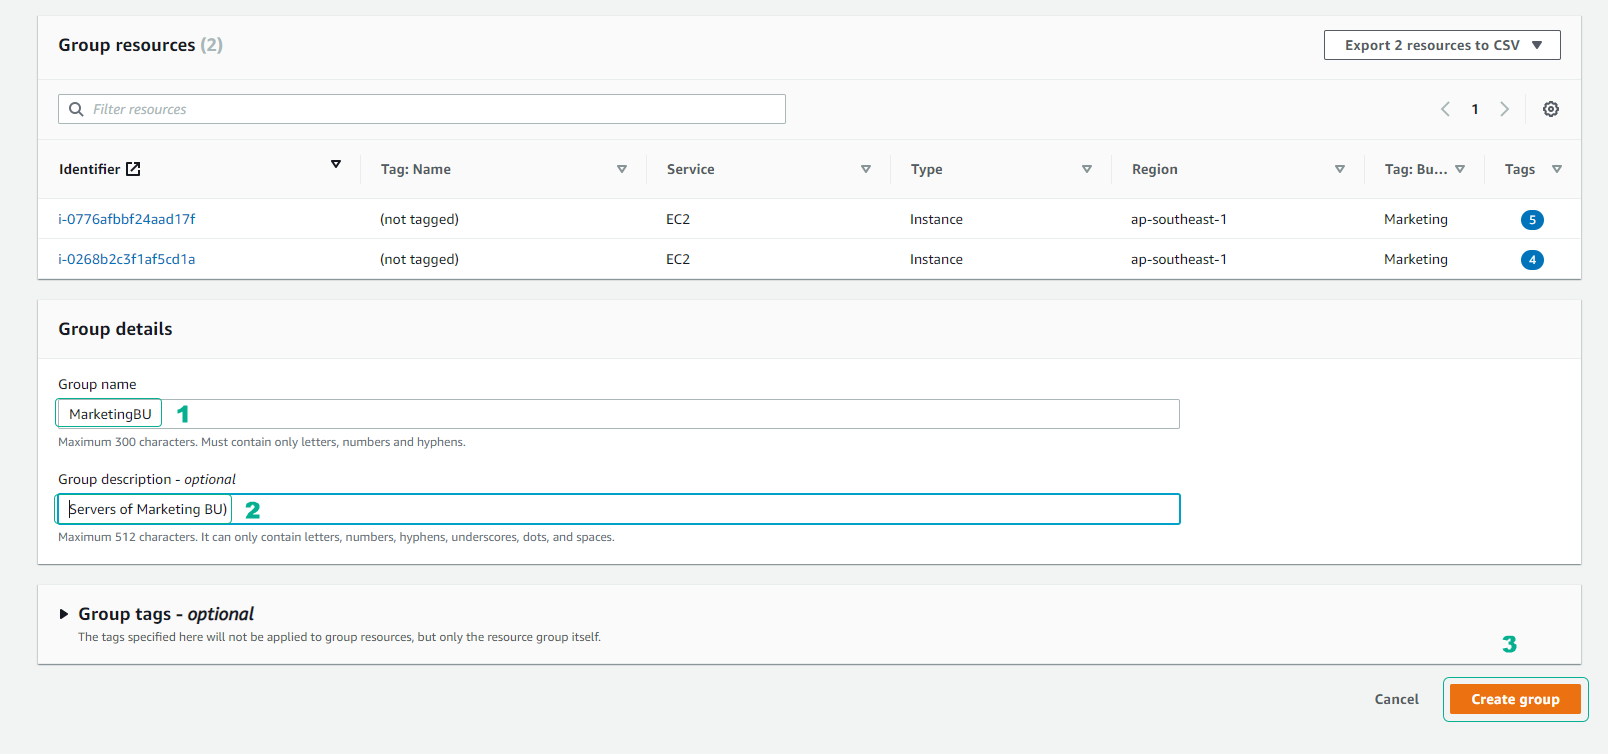Expand Group tags optional section
This screenshot has height=754, width=1608.
click(64, 614)
